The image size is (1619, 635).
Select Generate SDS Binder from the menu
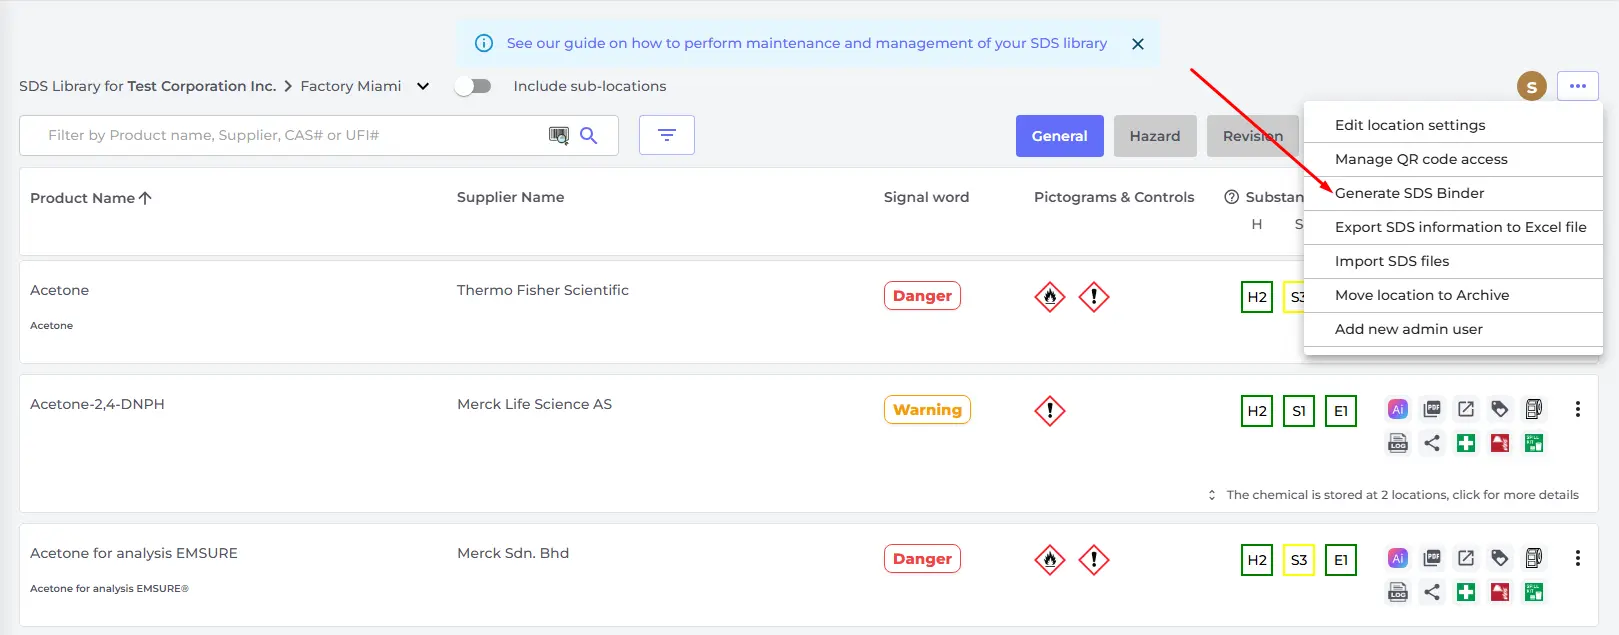pos(1409,193)
